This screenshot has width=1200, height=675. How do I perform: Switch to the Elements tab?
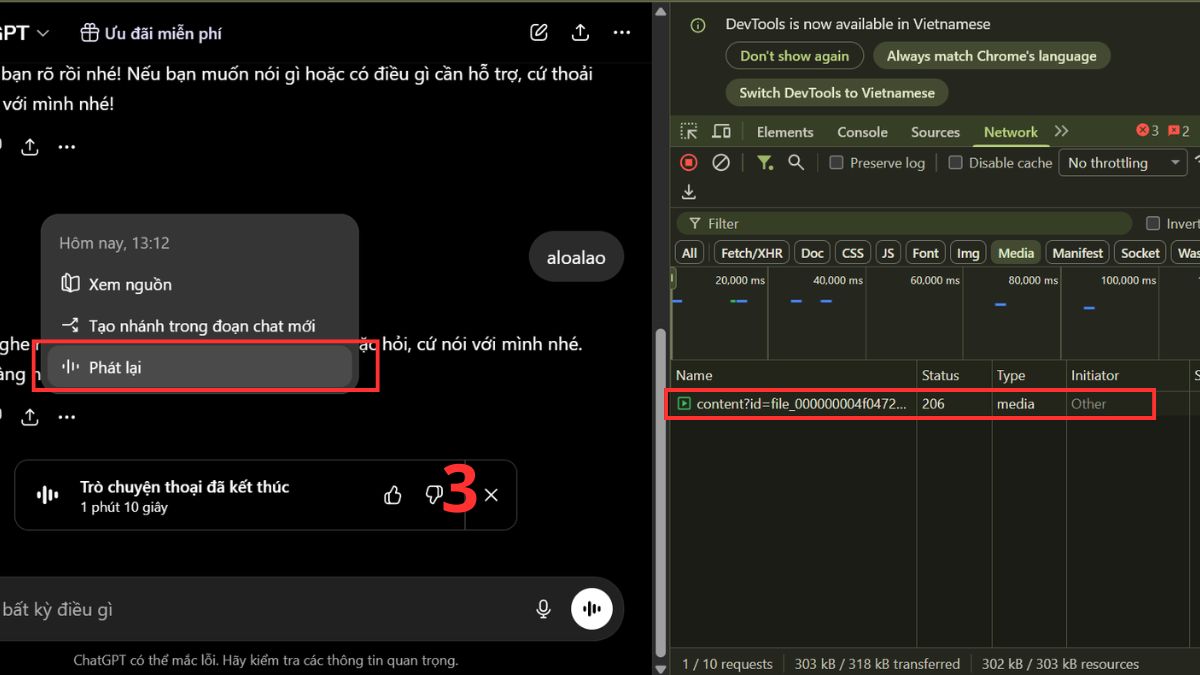pyautogui.click(x=785, y=132)
